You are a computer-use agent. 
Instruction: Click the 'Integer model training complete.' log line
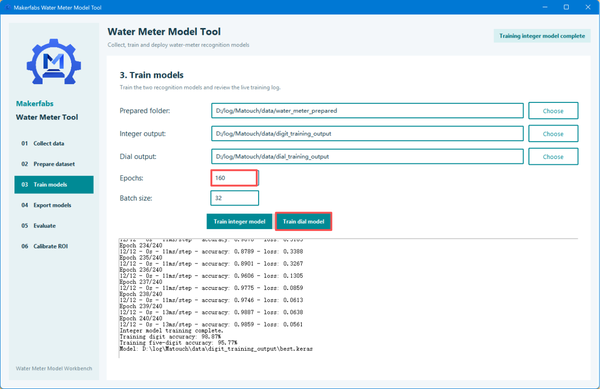171,330
